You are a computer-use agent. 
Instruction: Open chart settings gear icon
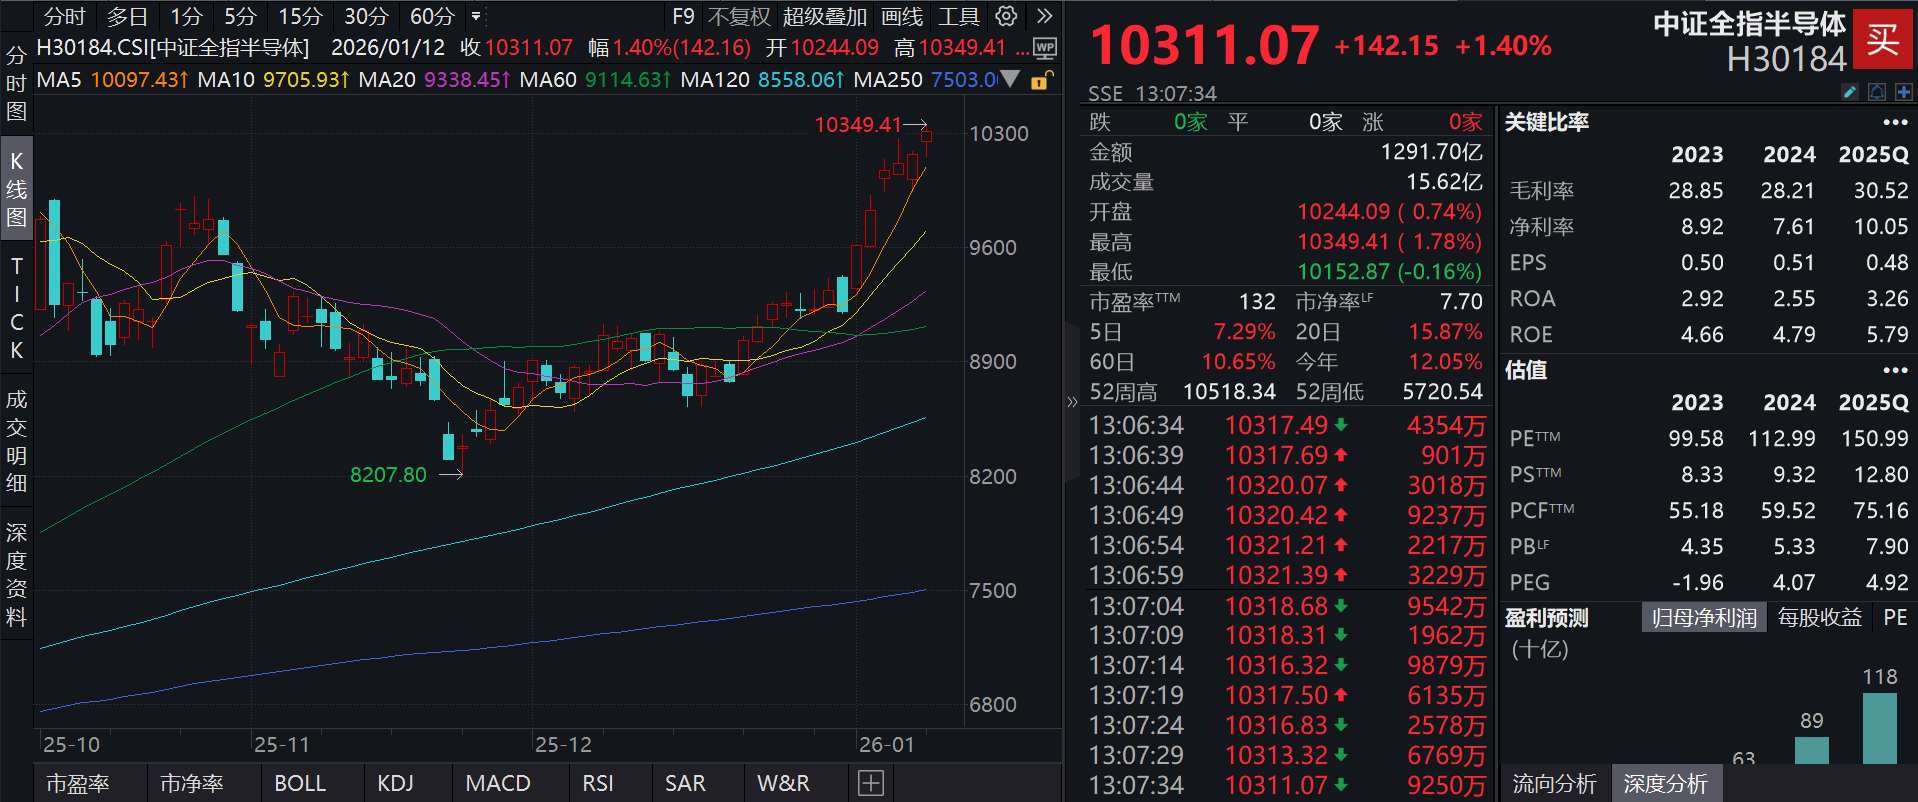click(x=1006, y=16)
